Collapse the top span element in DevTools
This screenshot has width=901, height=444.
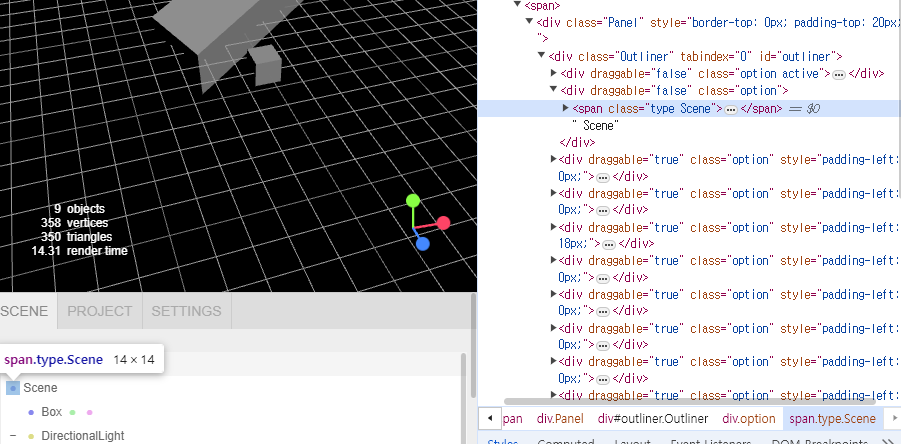coord(518,5)
